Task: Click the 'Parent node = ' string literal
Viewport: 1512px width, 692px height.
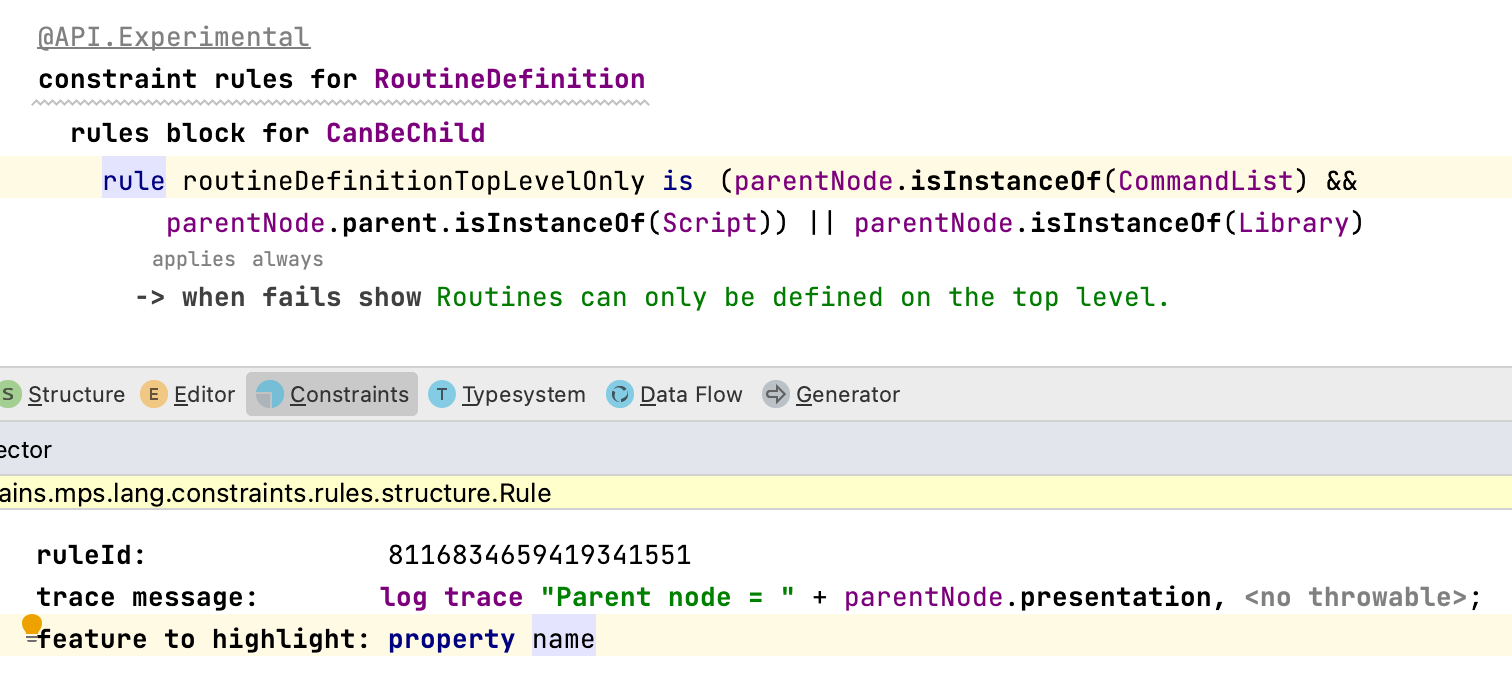Action: (x=668, y=597)
